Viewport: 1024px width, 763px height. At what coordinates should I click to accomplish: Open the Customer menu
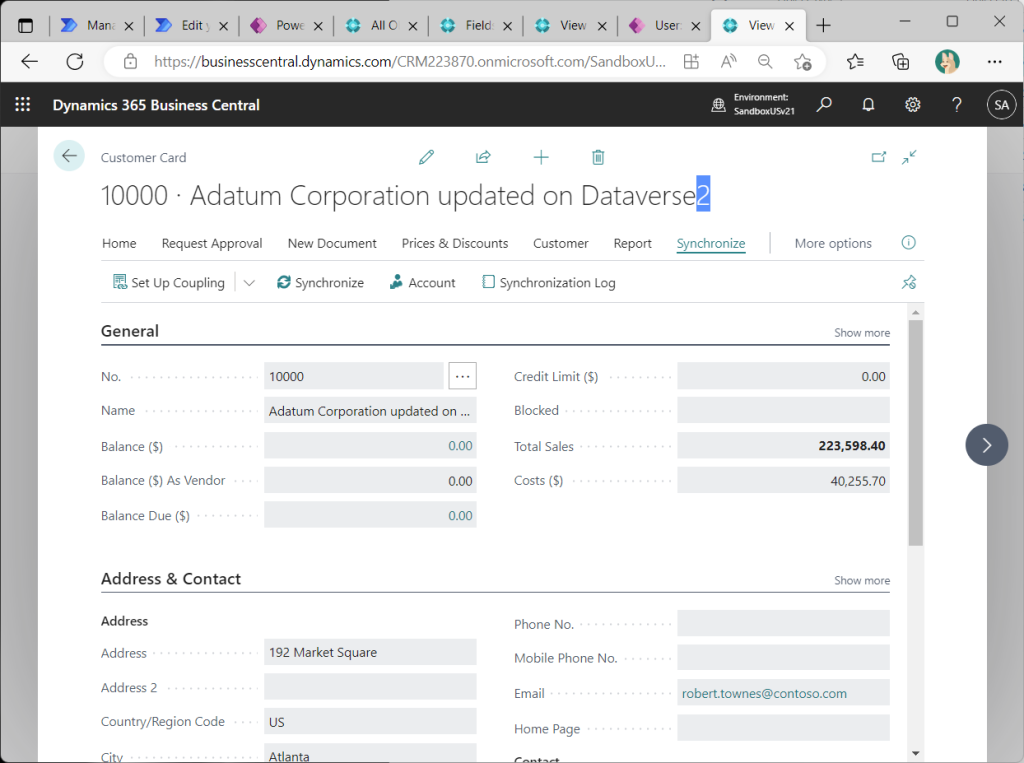coord(560,243)
